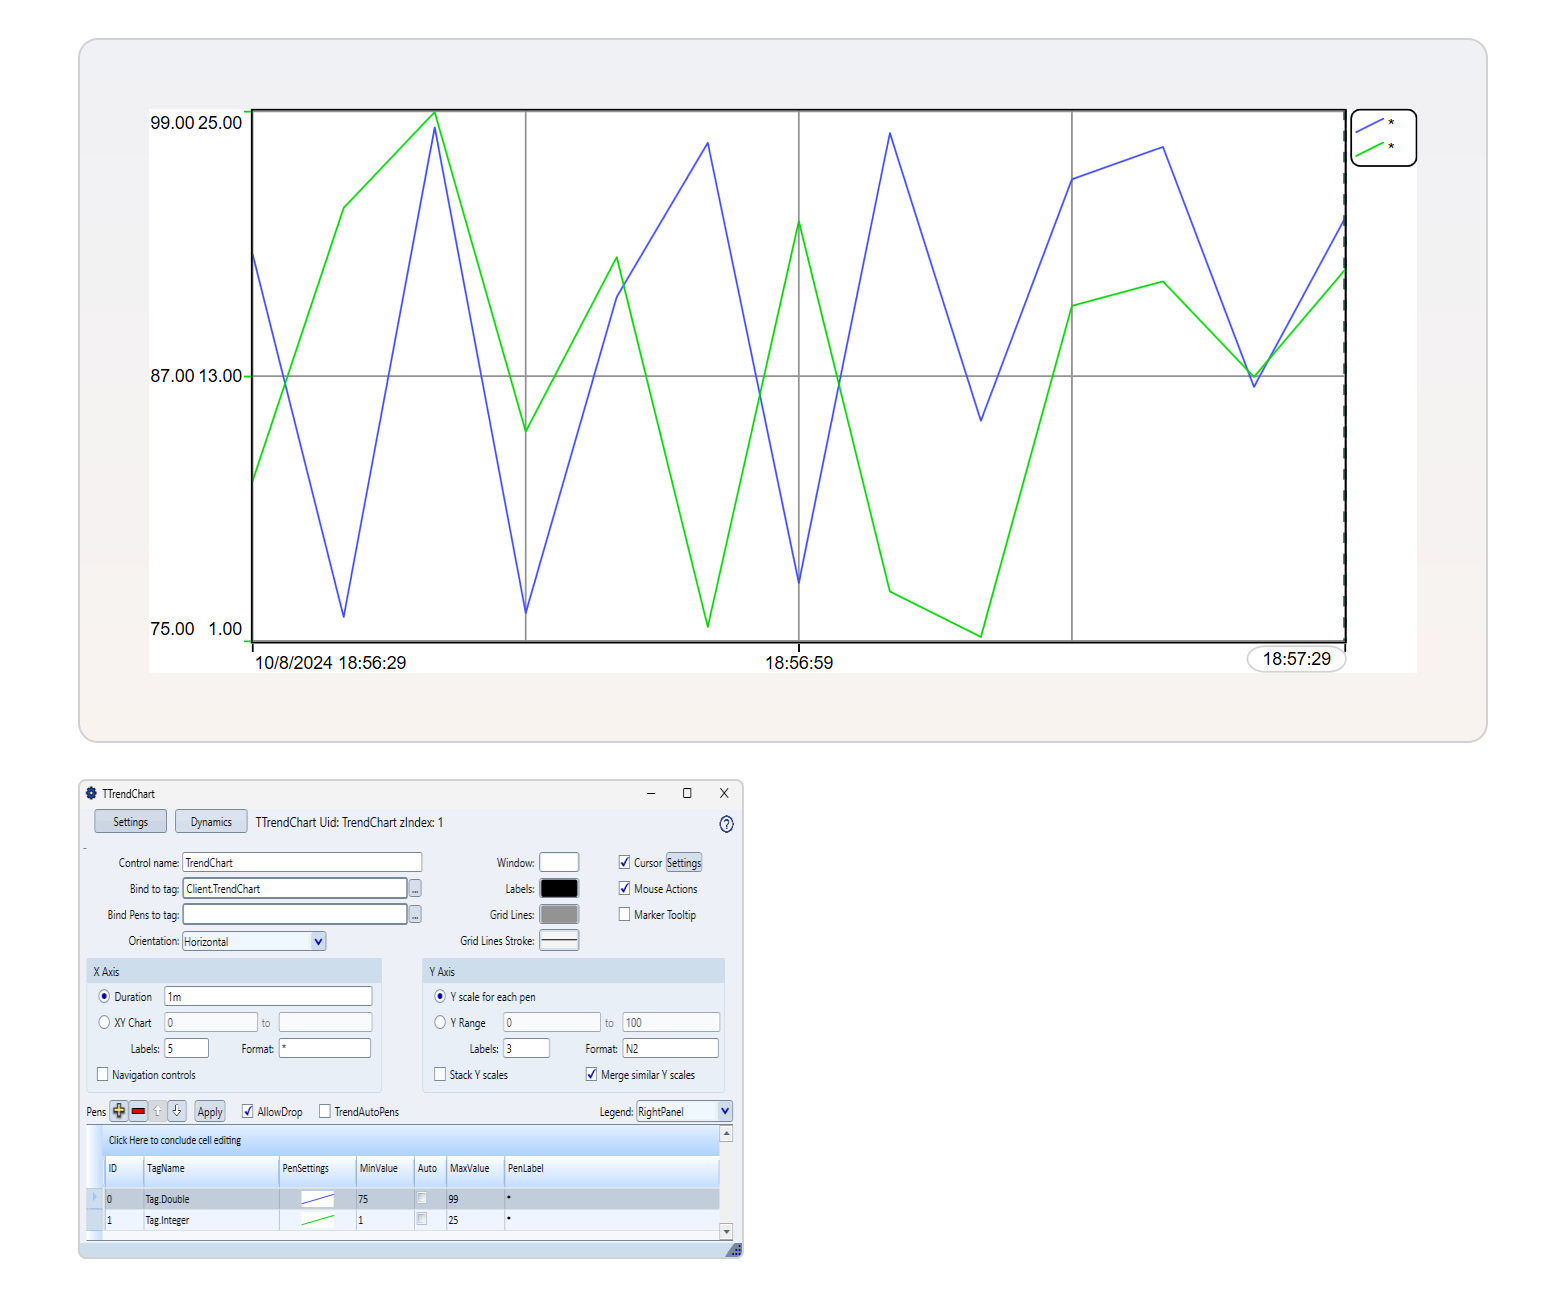Click the Apply button for pens
Image resolution: width=1566 pixels, height=1297 pixels.
pos(209,1111)
